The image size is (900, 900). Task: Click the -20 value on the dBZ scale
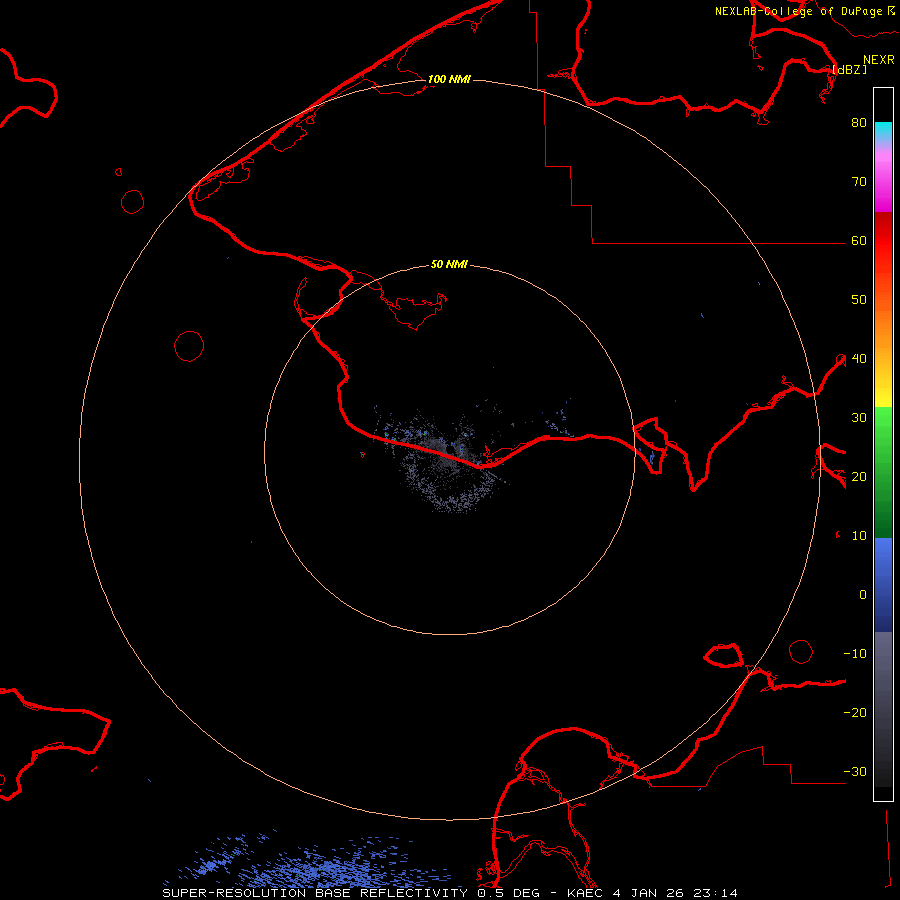[x=855, y=713]
